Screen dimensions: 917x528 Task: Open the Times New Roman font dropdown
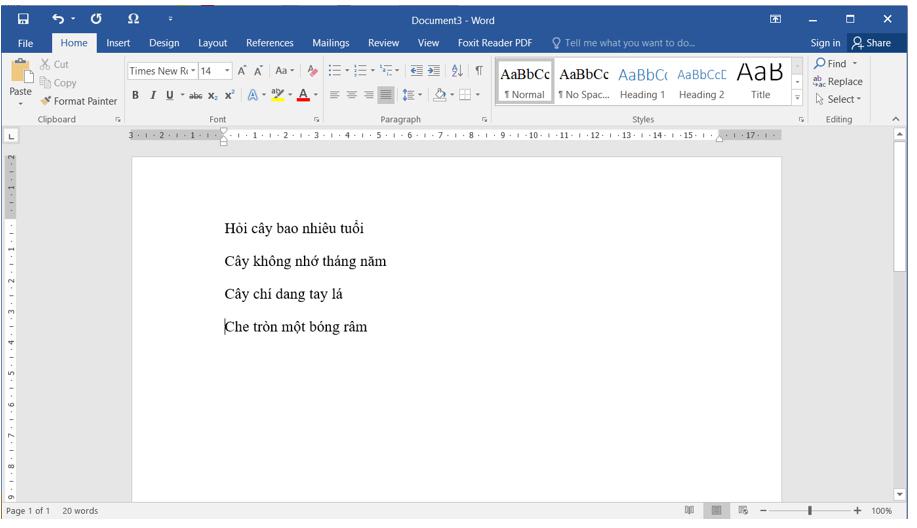(x=191, y=71)
